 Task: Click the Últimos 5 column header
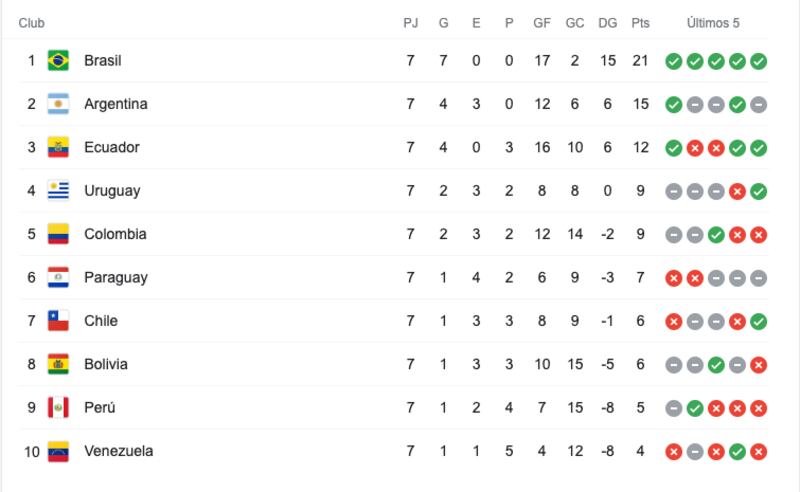713,23
